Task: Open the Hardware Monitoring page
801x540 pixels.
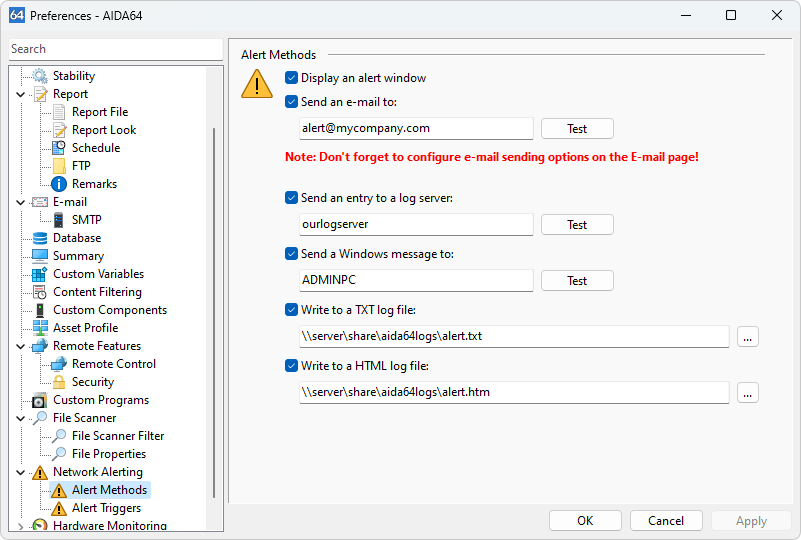Action: [110, 525]
